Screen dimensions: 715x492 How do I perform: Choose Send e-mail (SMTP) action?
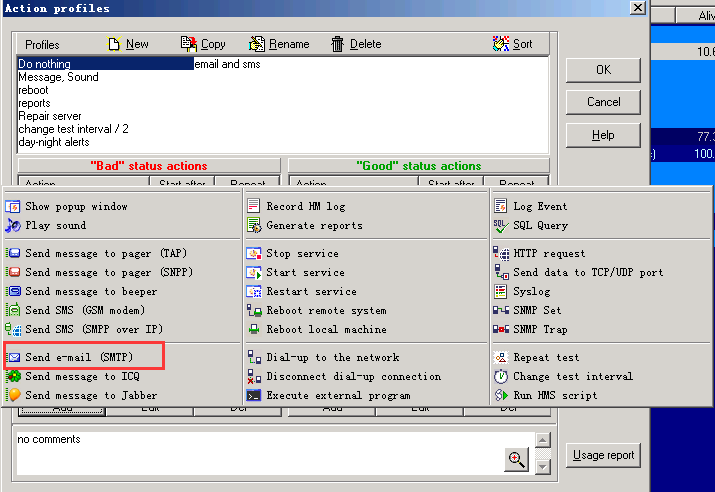pyautogui.click(x=80, y=357)
